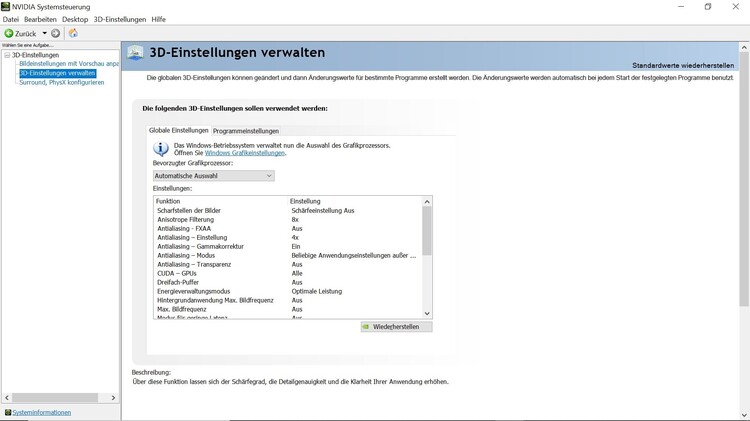Click Schärfeeinstellung Aus value
This screenshot has width=750, height=421.
click(x=323, y=210)
